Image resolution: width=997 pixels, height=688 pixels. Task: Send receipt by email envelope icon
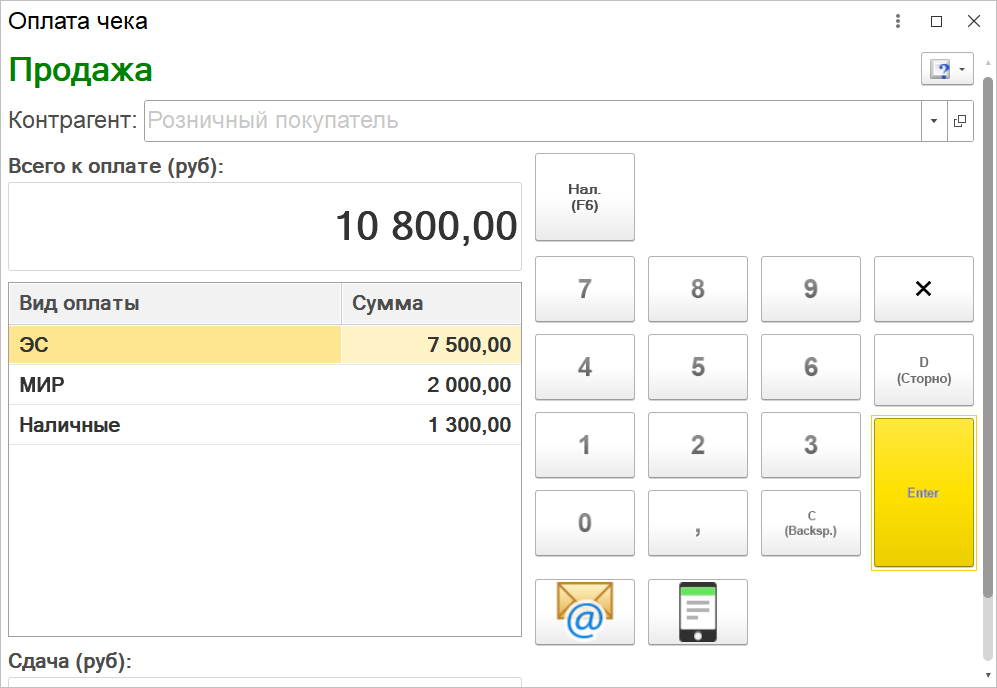pyautogui.click(x=584, y=612)
